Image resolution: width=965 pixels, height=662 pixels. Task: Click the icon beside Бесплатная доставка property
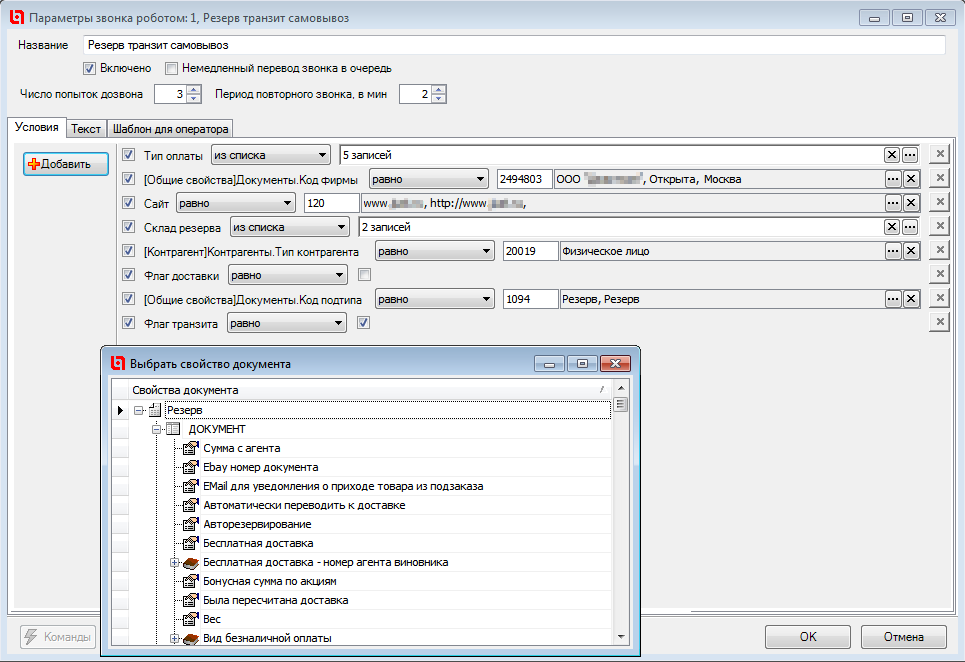point(191,543)
